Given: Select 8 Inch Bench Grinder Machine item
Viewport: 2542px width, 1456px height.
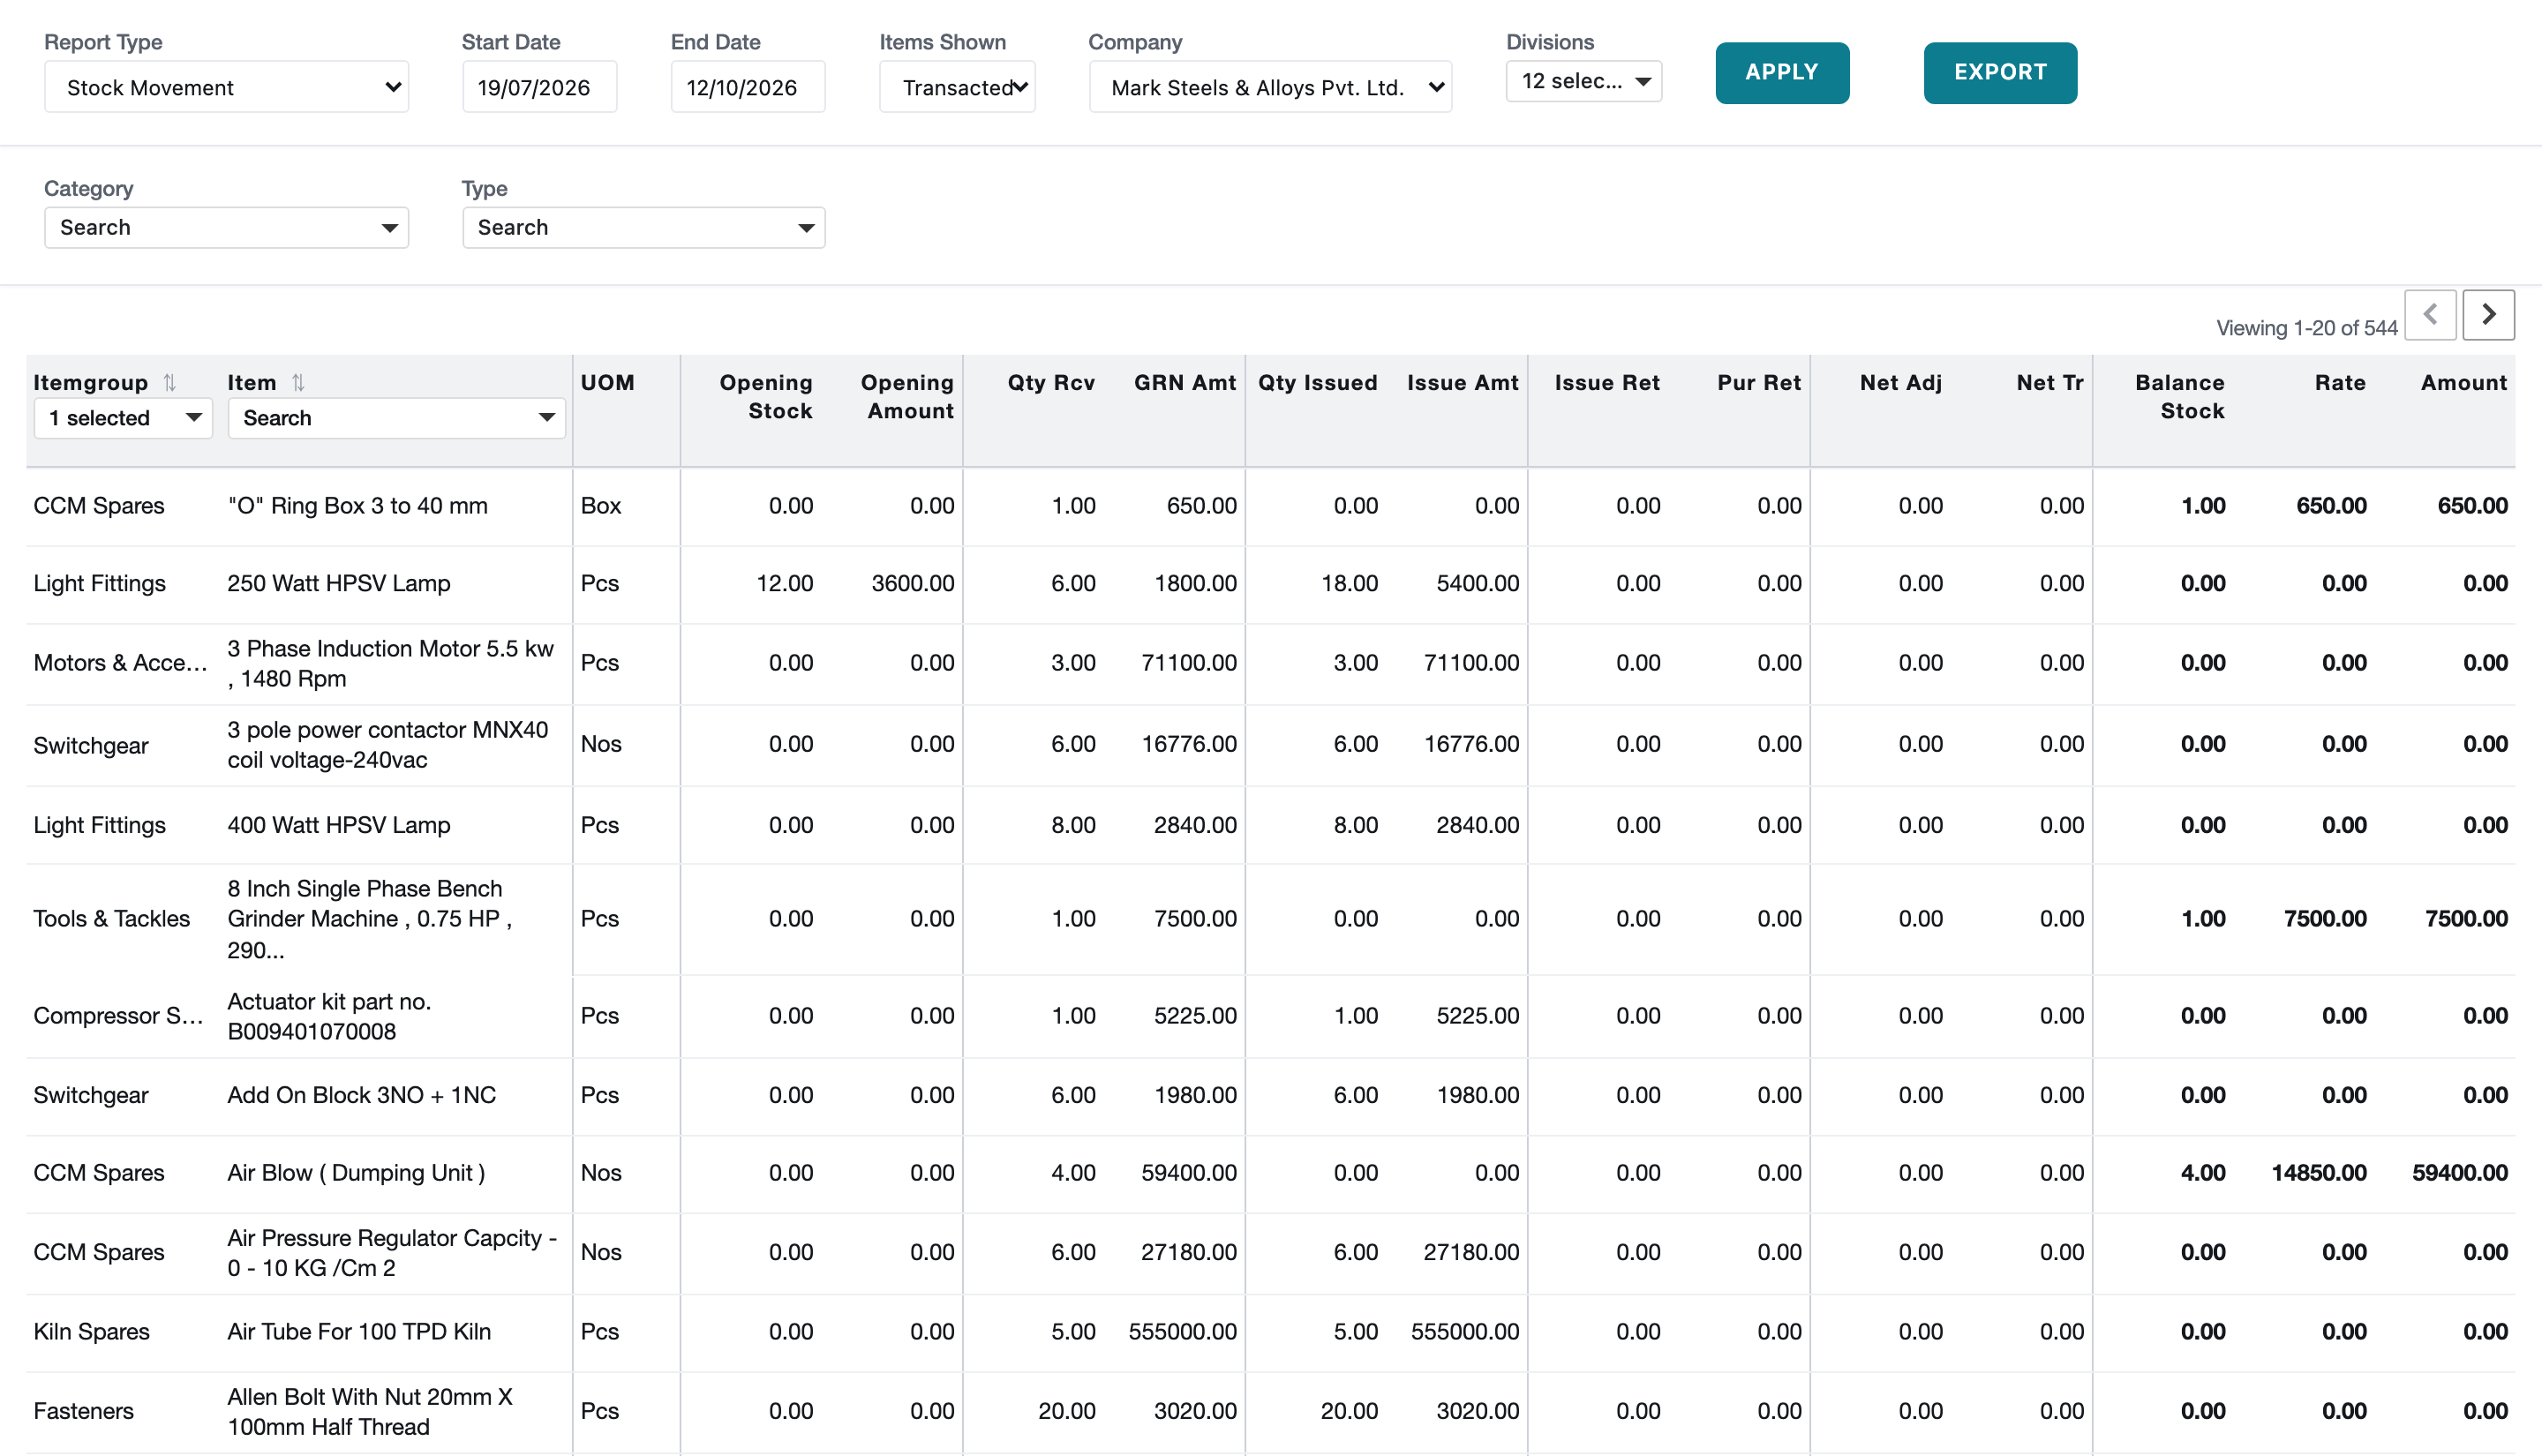Looking at the screenshot, I should pyautogui.click(x=370, y=920).
